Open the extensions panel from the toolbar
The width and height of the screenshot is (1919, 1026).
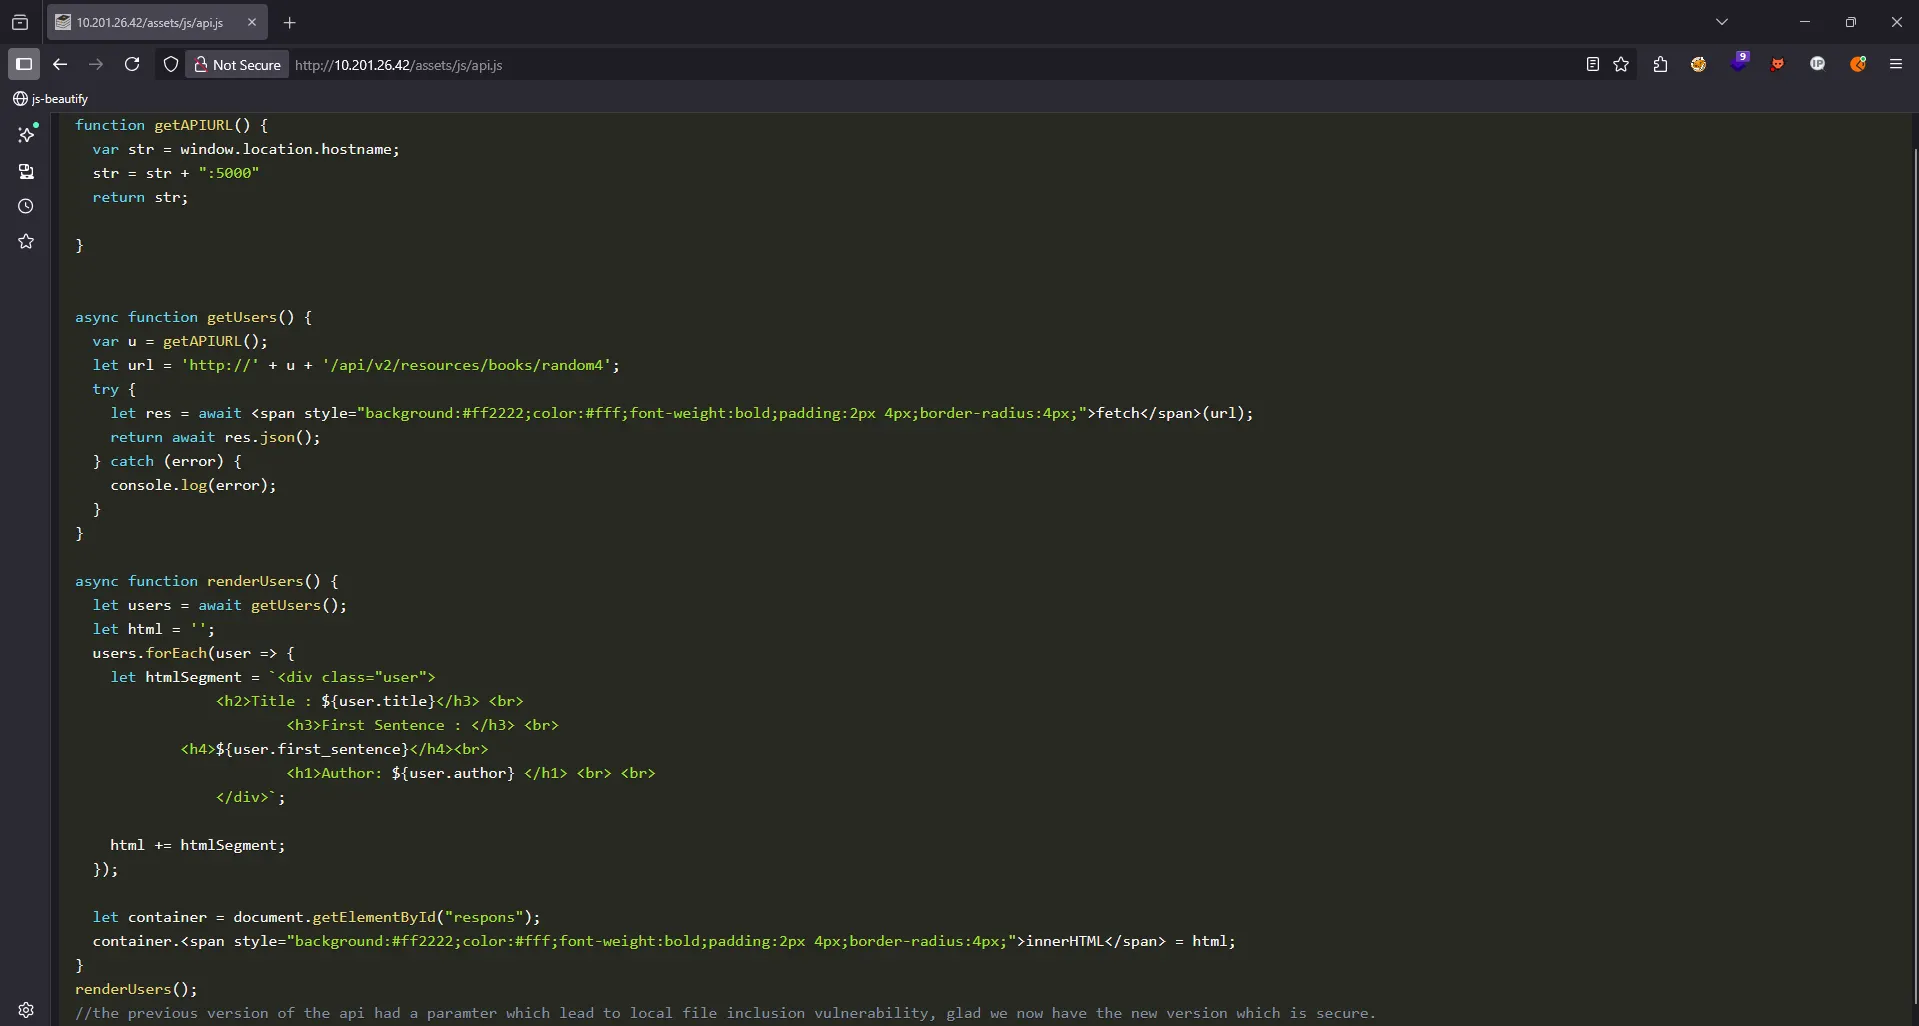(x=1660, y=64)
